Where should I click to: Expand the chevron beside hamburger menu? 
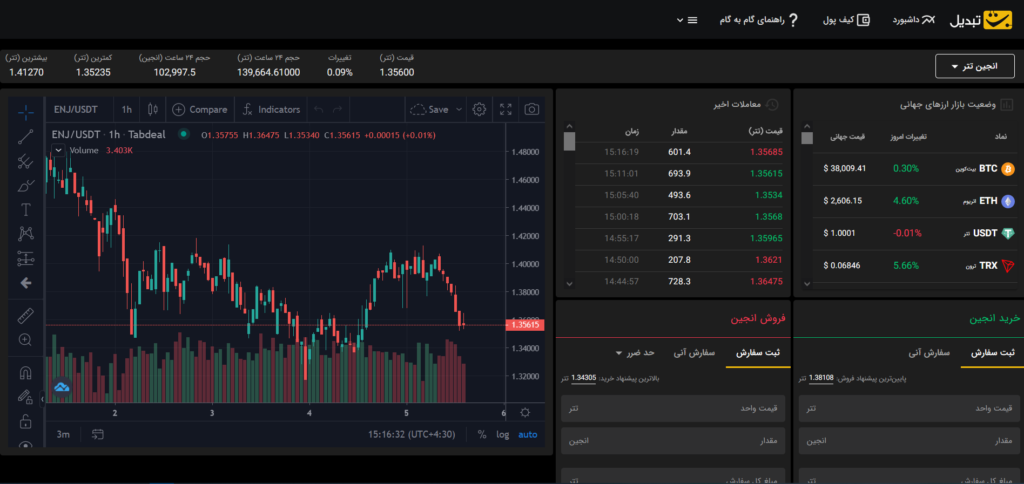point(680,20)
